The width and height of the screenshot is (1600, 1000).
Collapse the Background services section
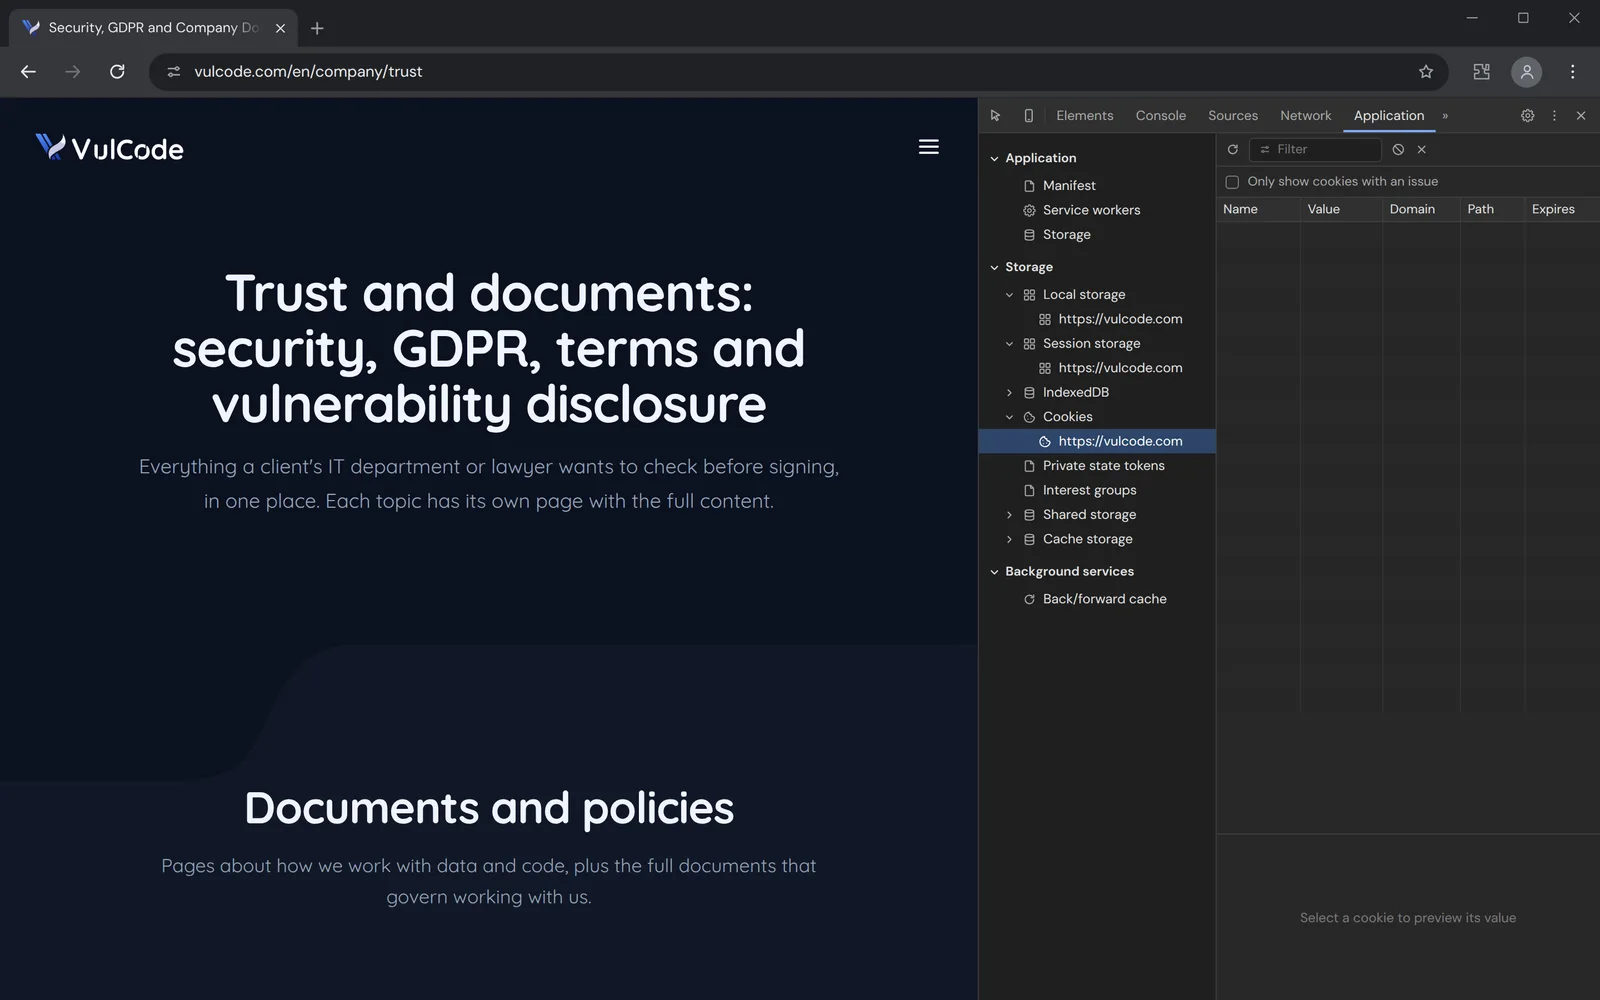tap(994, 572)
